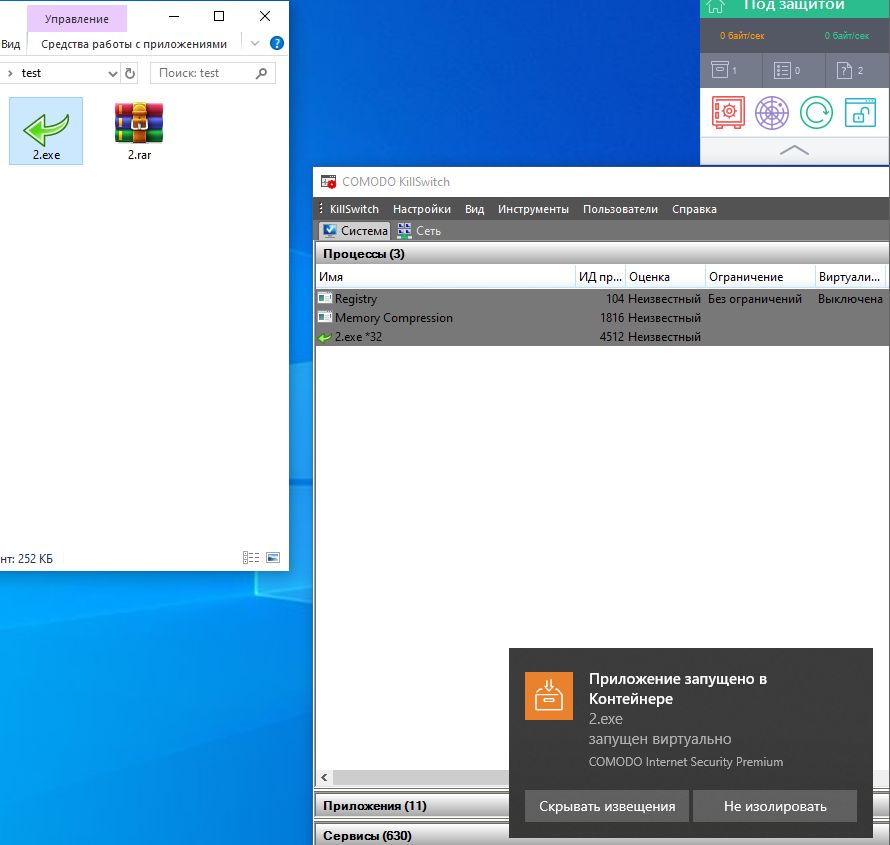Click Не изолировать button
The width and height of the screenshot is (890, 845).
(x=775, y=806)
